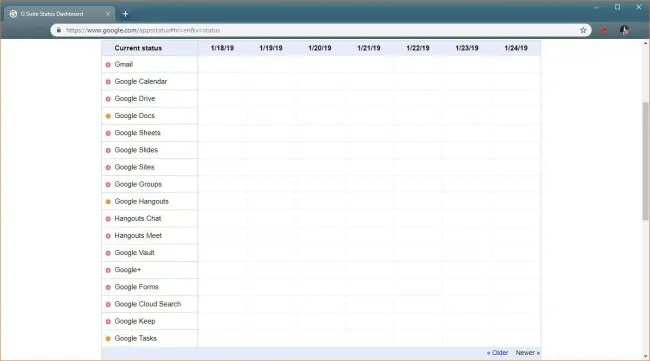
Task: Click the orange status dot beside Google Hangouts
Action: [x=108, y=202]
